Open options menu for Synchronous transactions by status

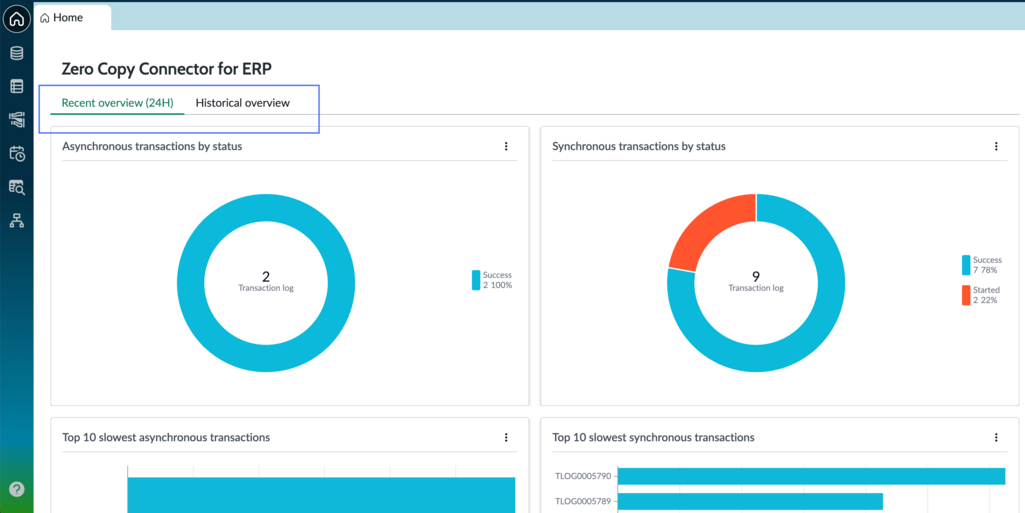[x=996, y=146]
